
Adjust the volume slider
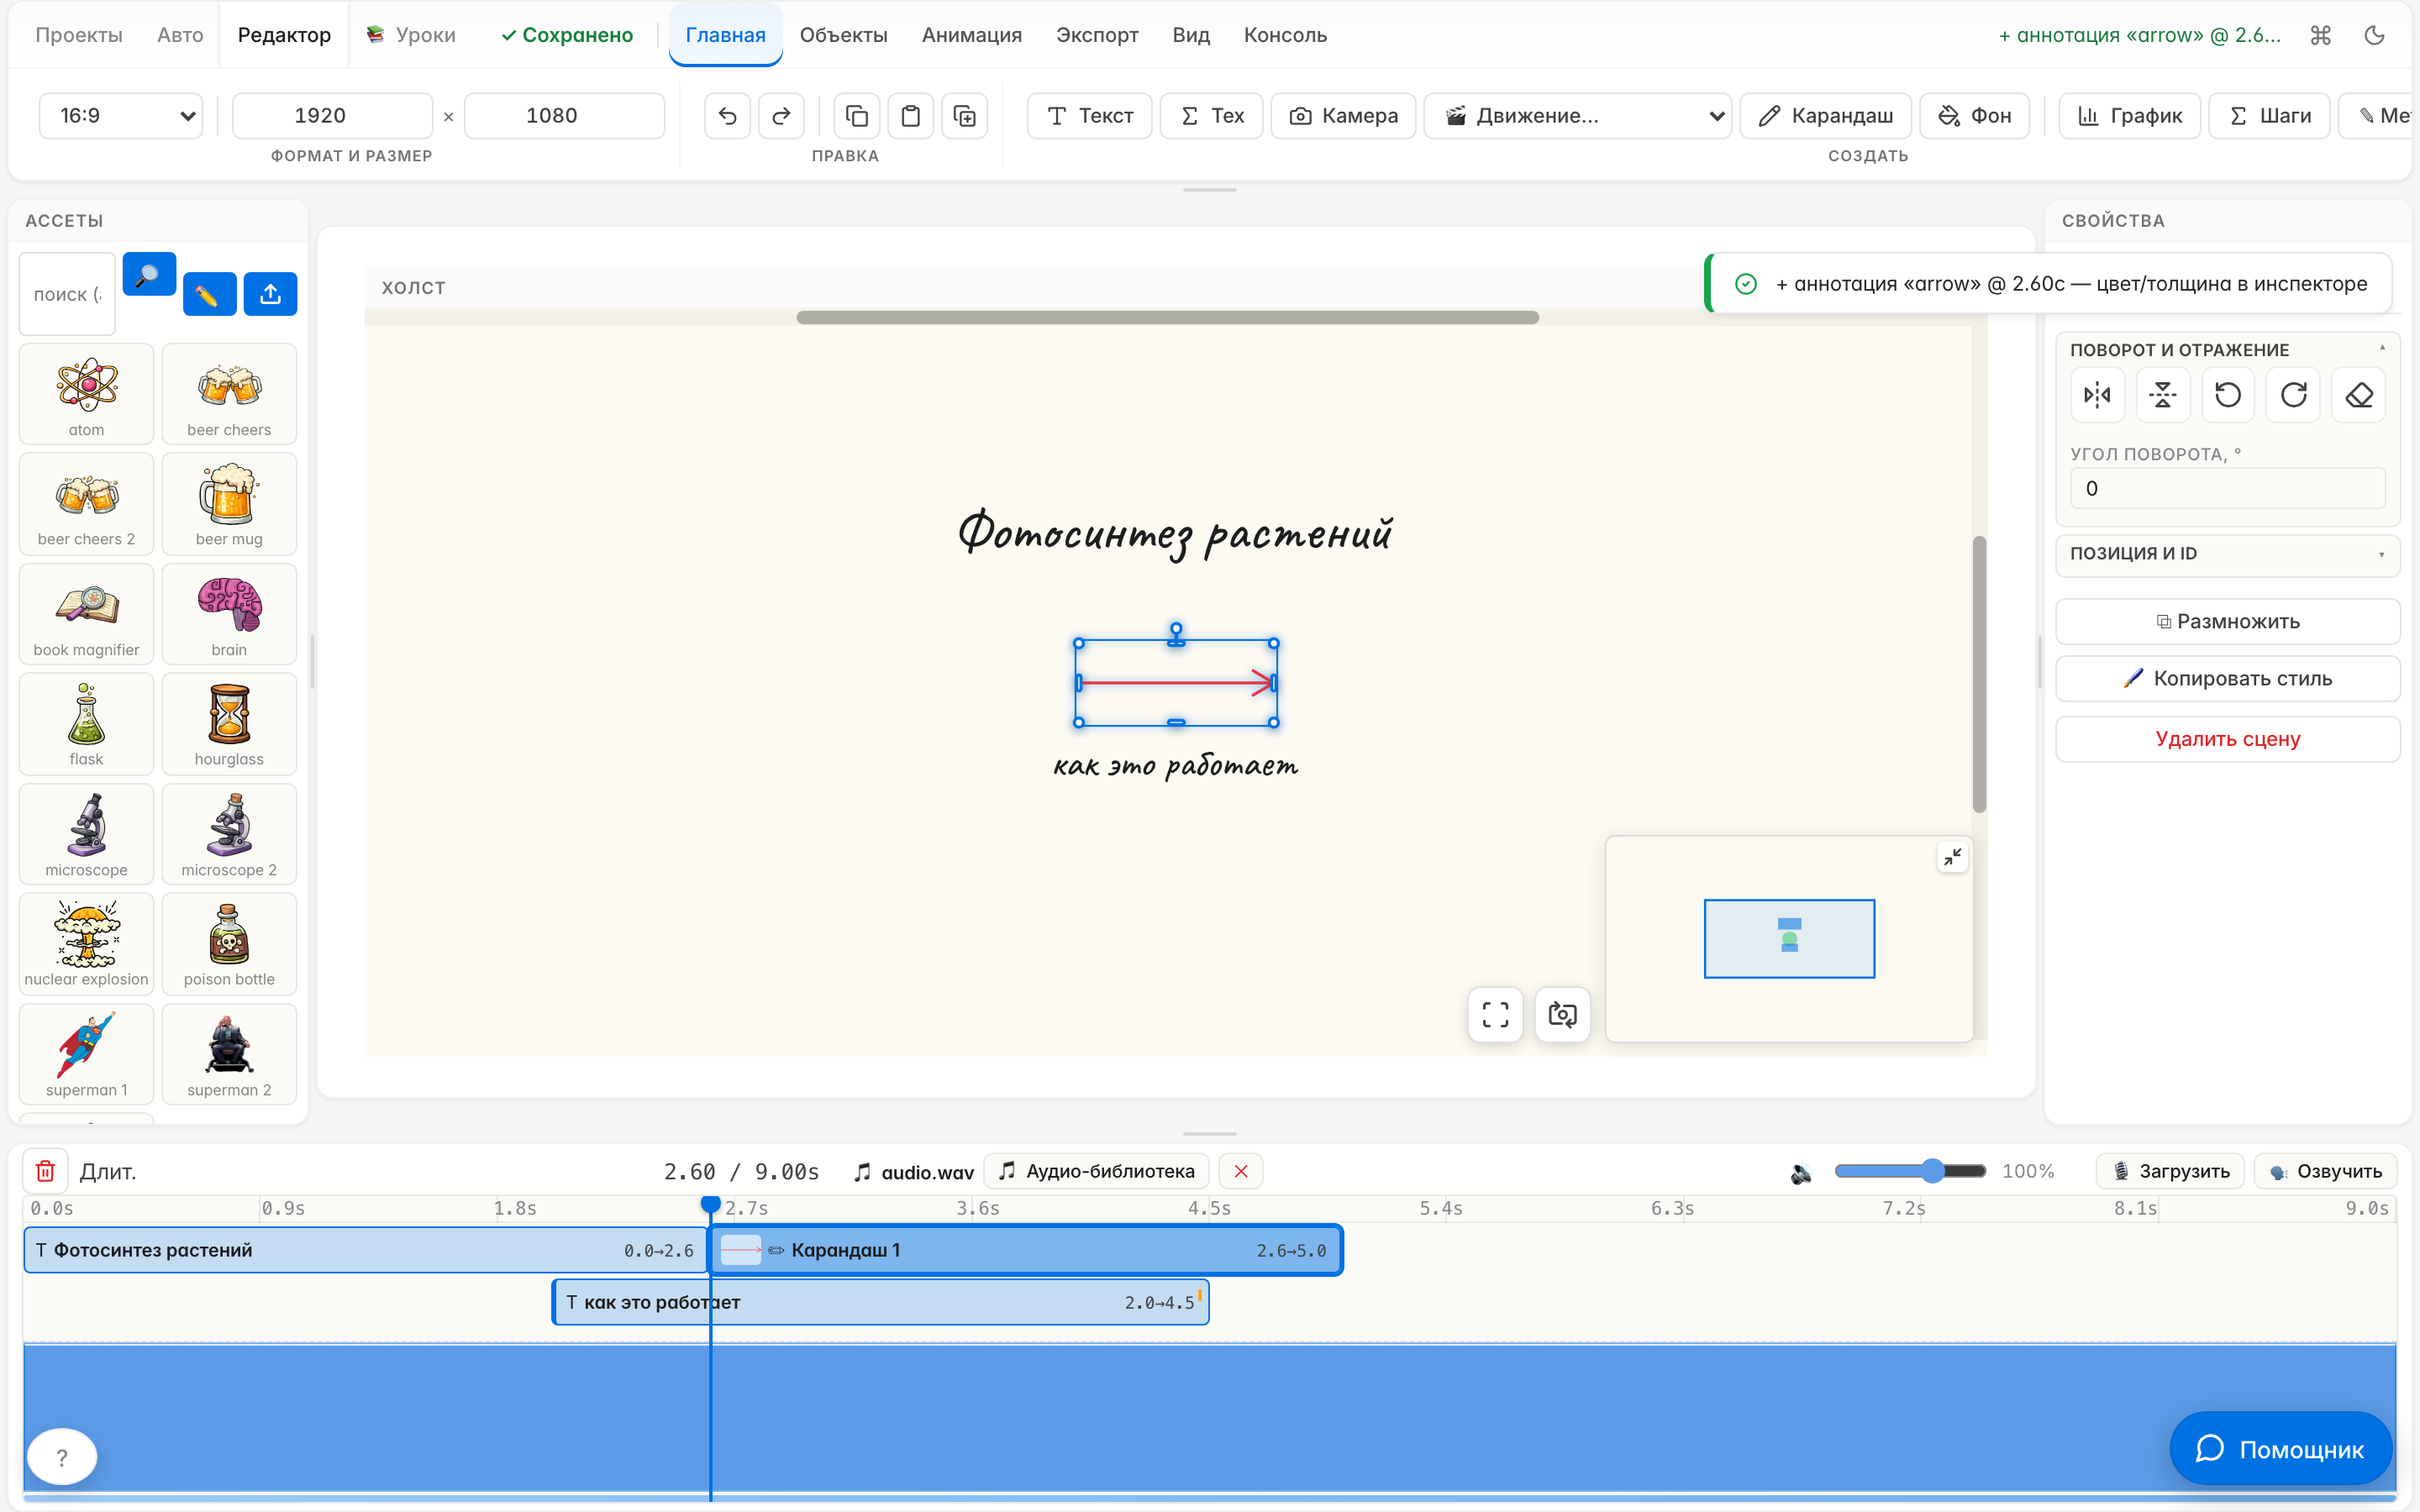tap(1910, 1171)
